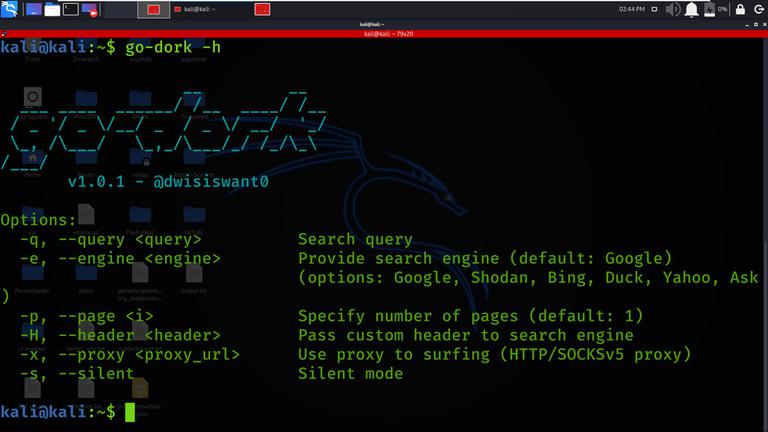Image resolution: width=768 pixels, height=432 pixels.
Task: Click the go-dork -h command text
Action: (173, 48)
